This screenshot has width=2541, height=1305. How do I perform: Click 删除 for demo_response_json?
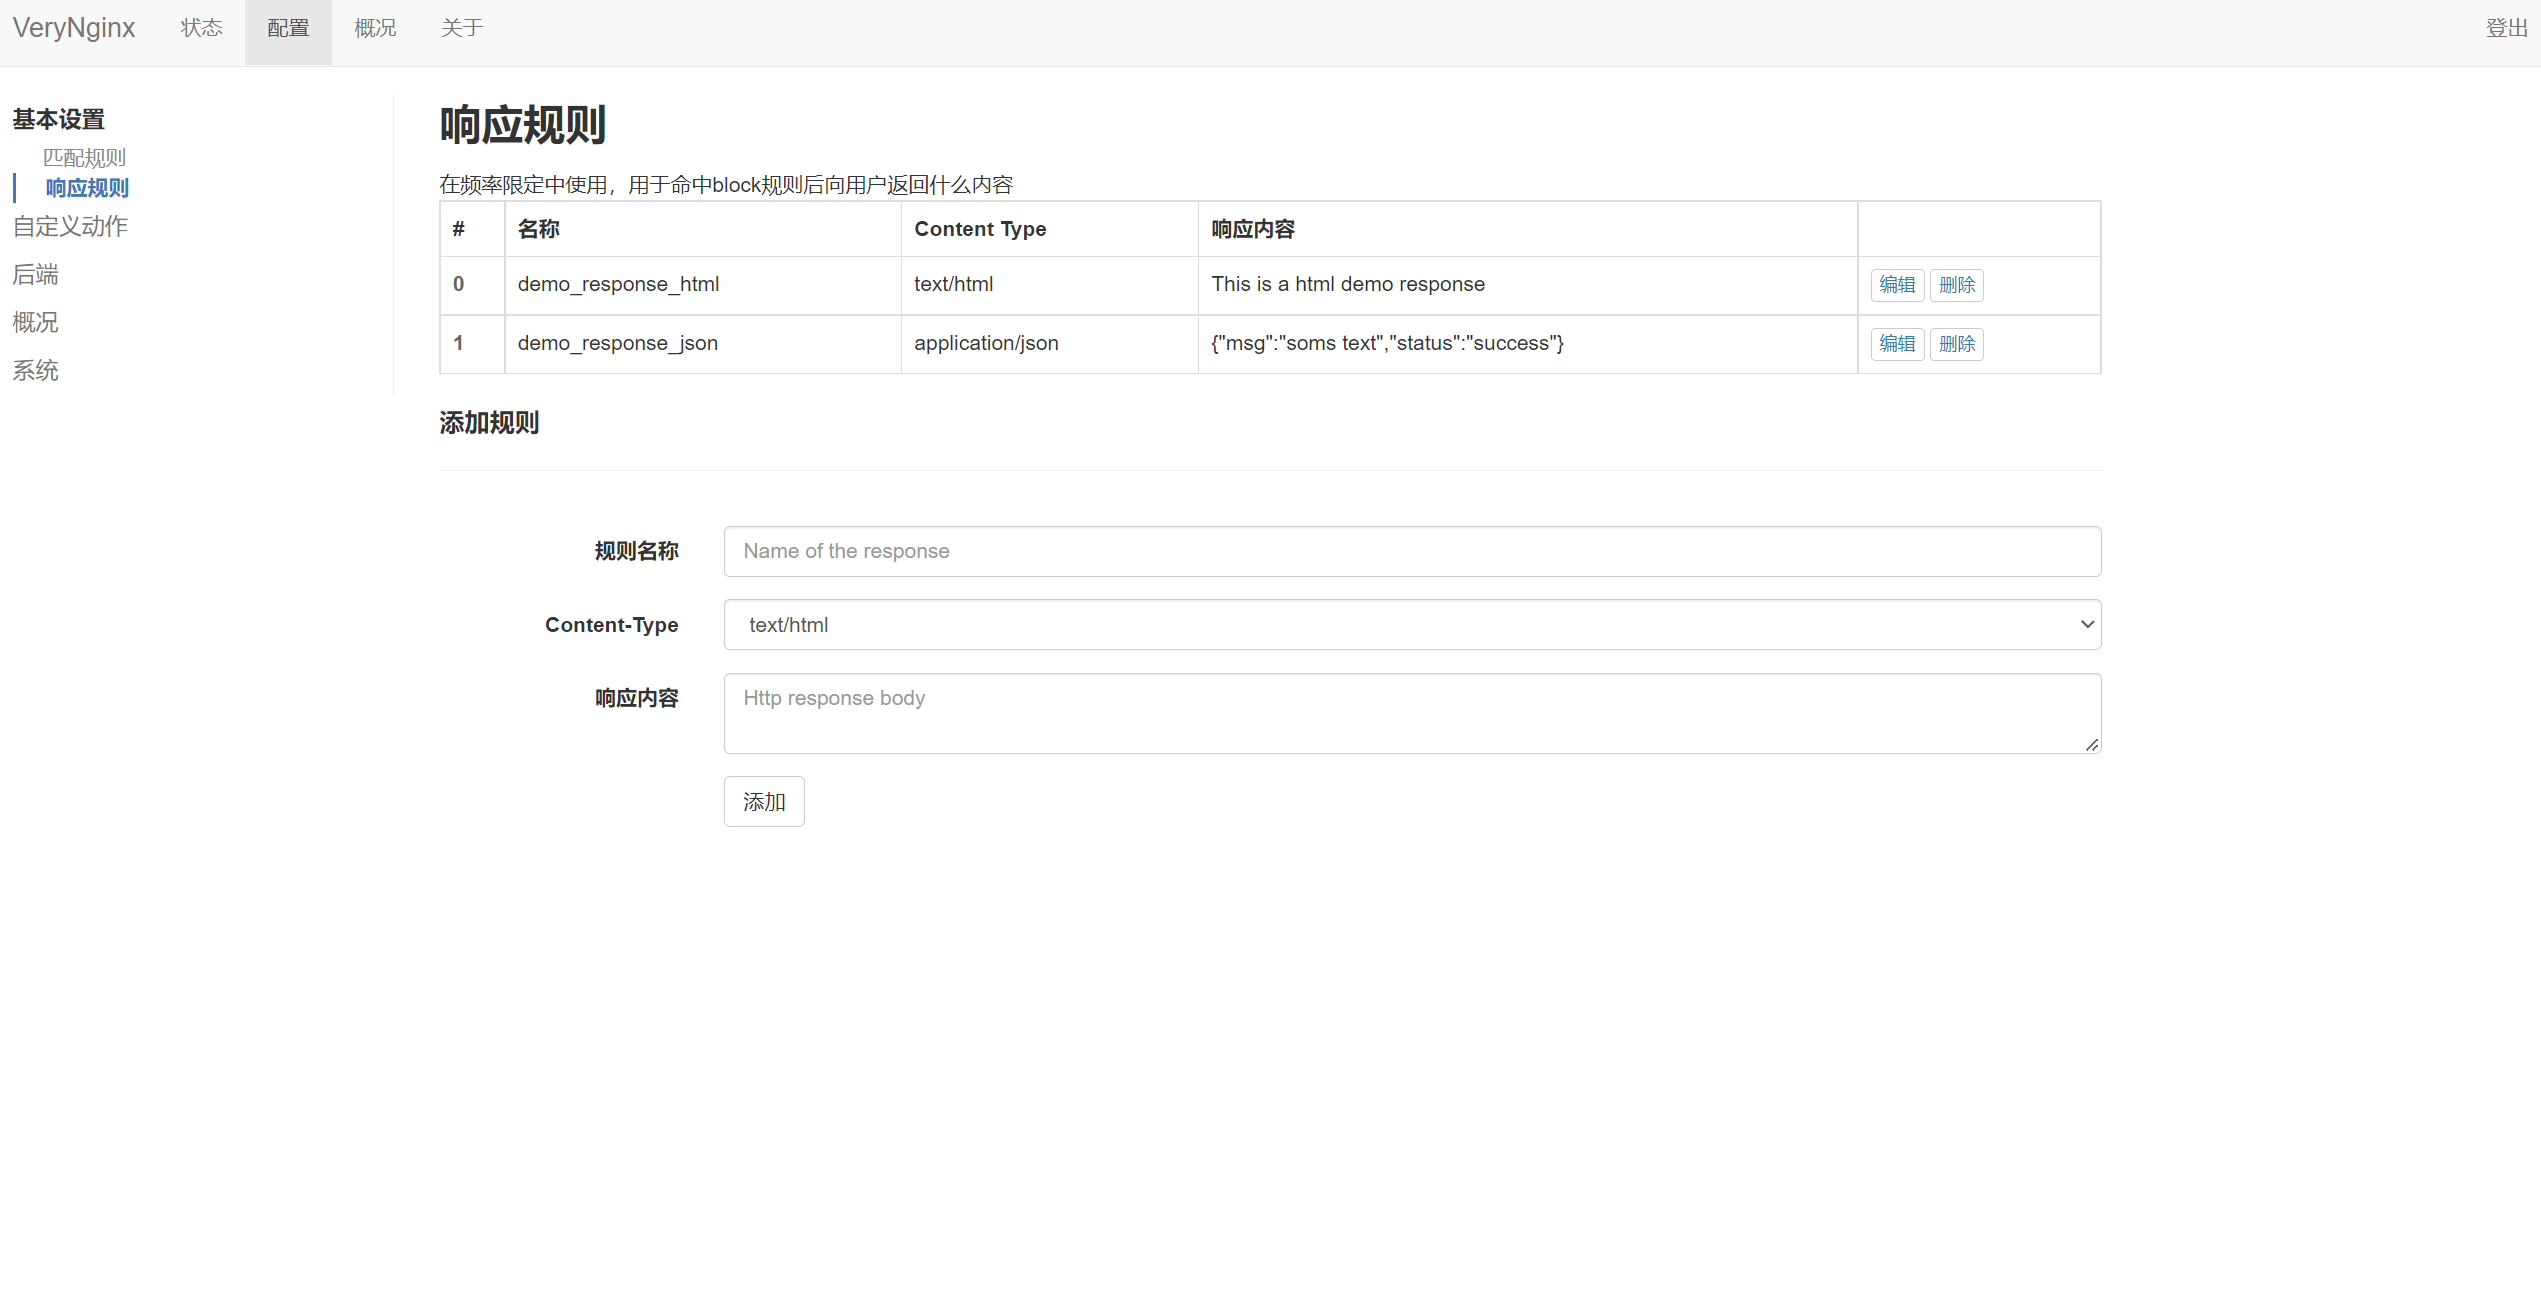pyautogui.click(x=1957, y=344)
